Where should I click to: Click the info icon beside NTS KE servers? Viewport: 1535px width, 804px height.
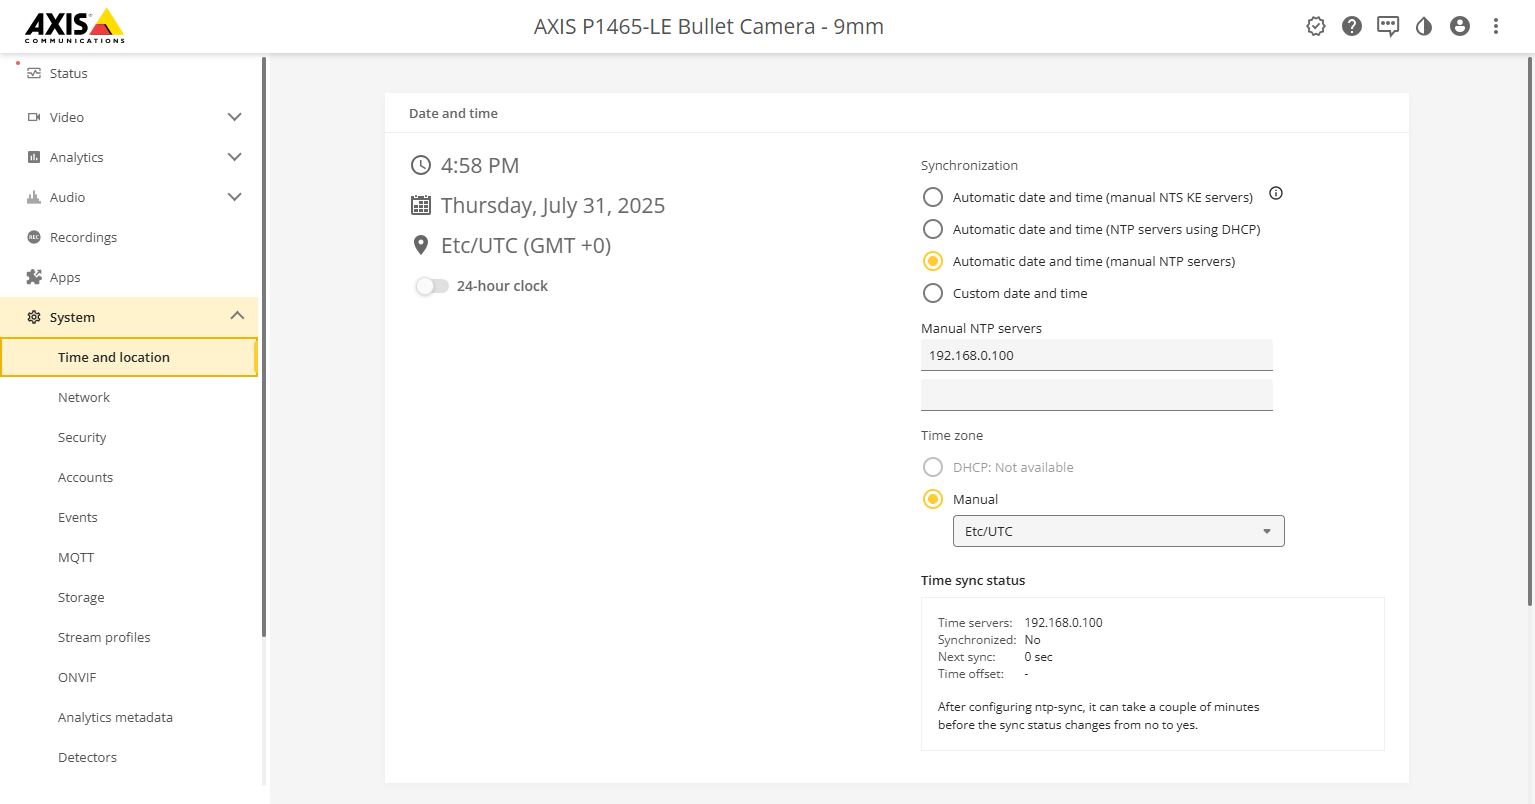(1275, 194)
